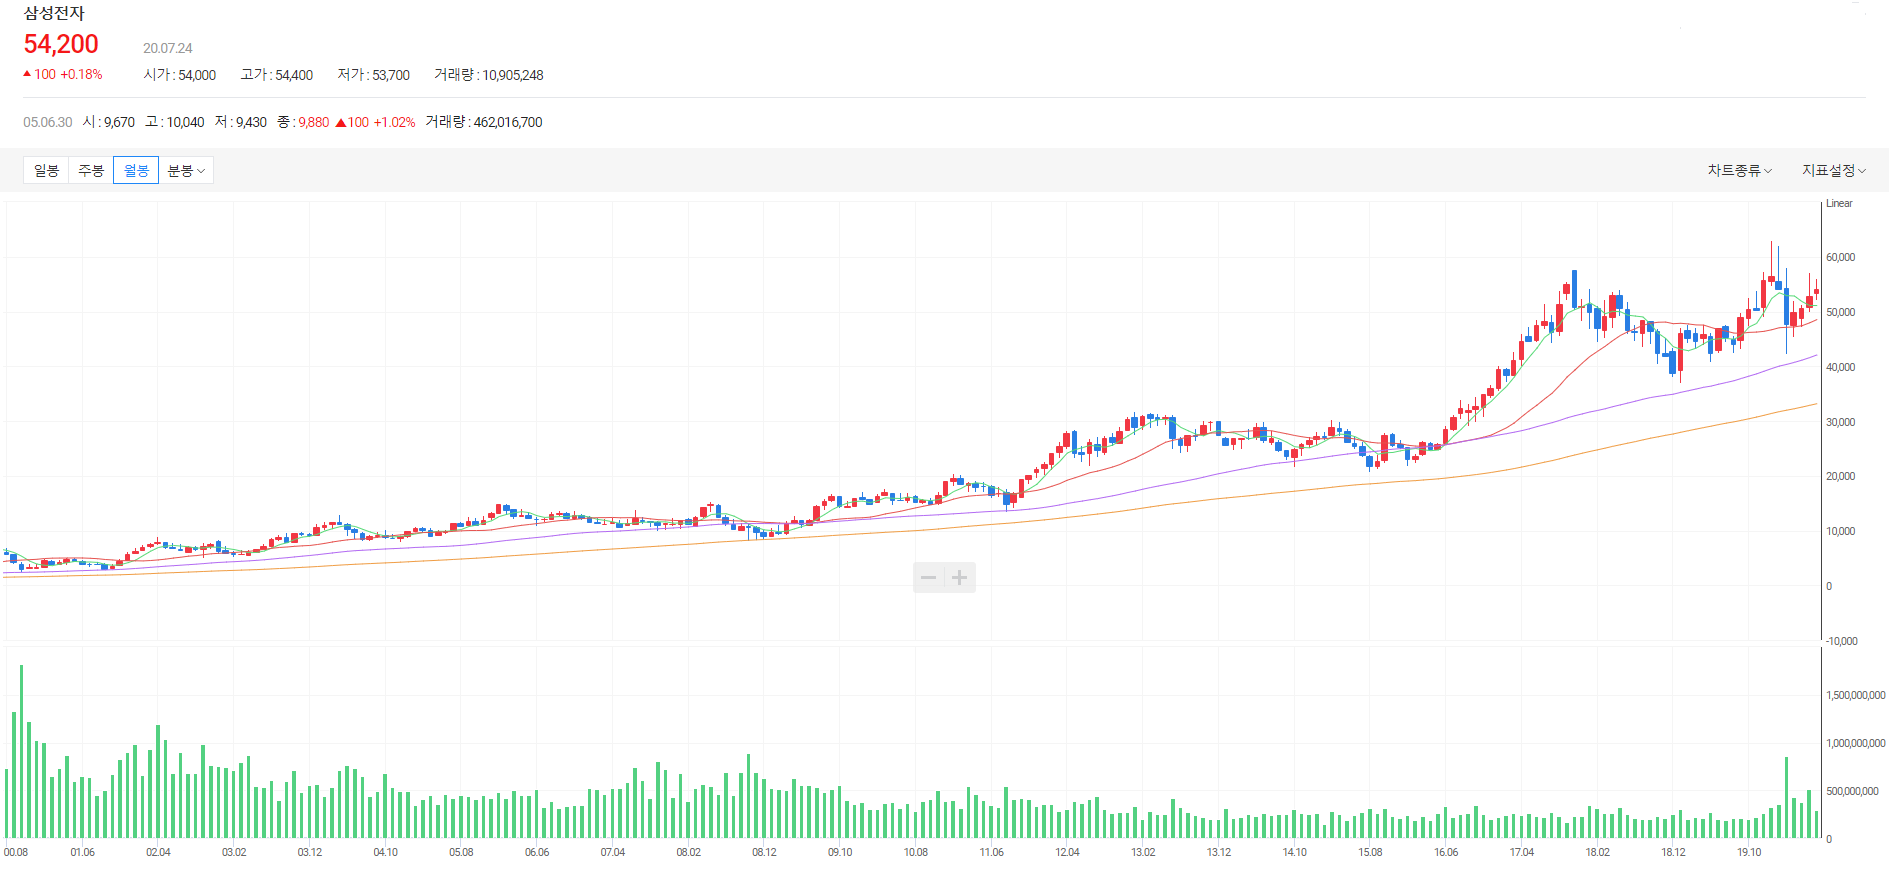This screenshot has width=1898, height=872.
Task: Click the 50,000 price axis label
Action: [1840, 312]
